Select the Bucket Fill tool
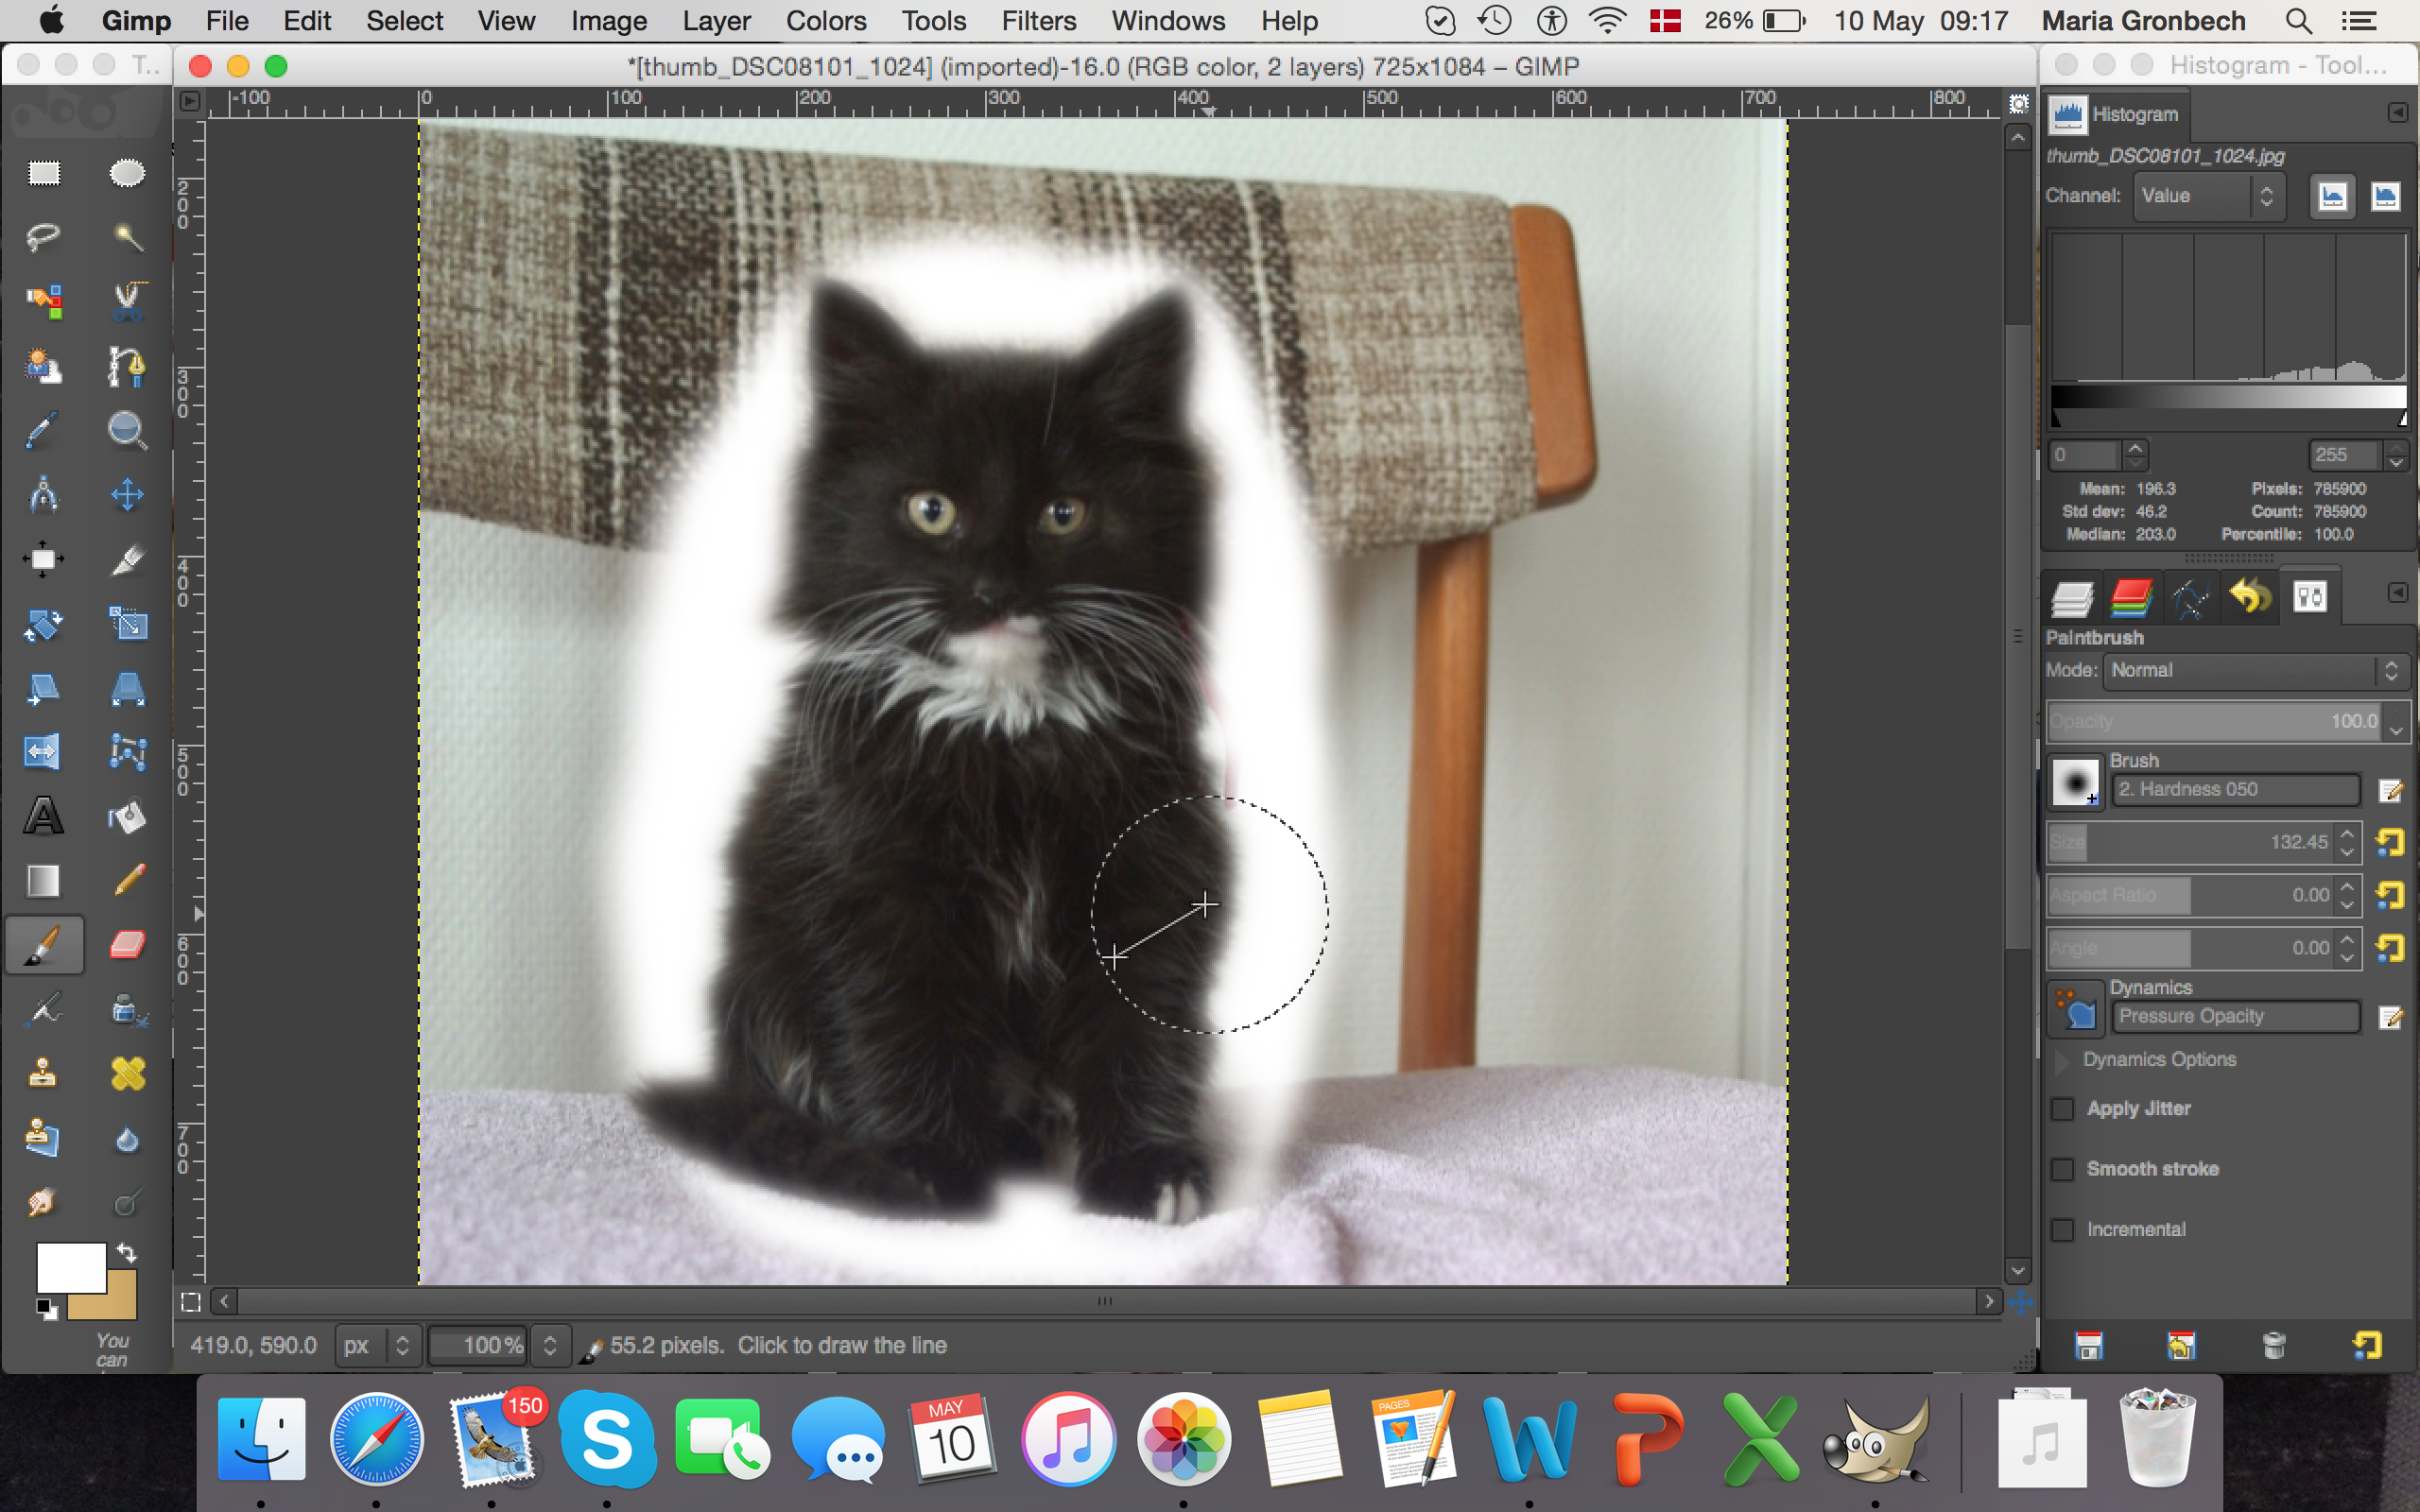This screenshot has height=1512, width=2420. [x=127, y=816]
